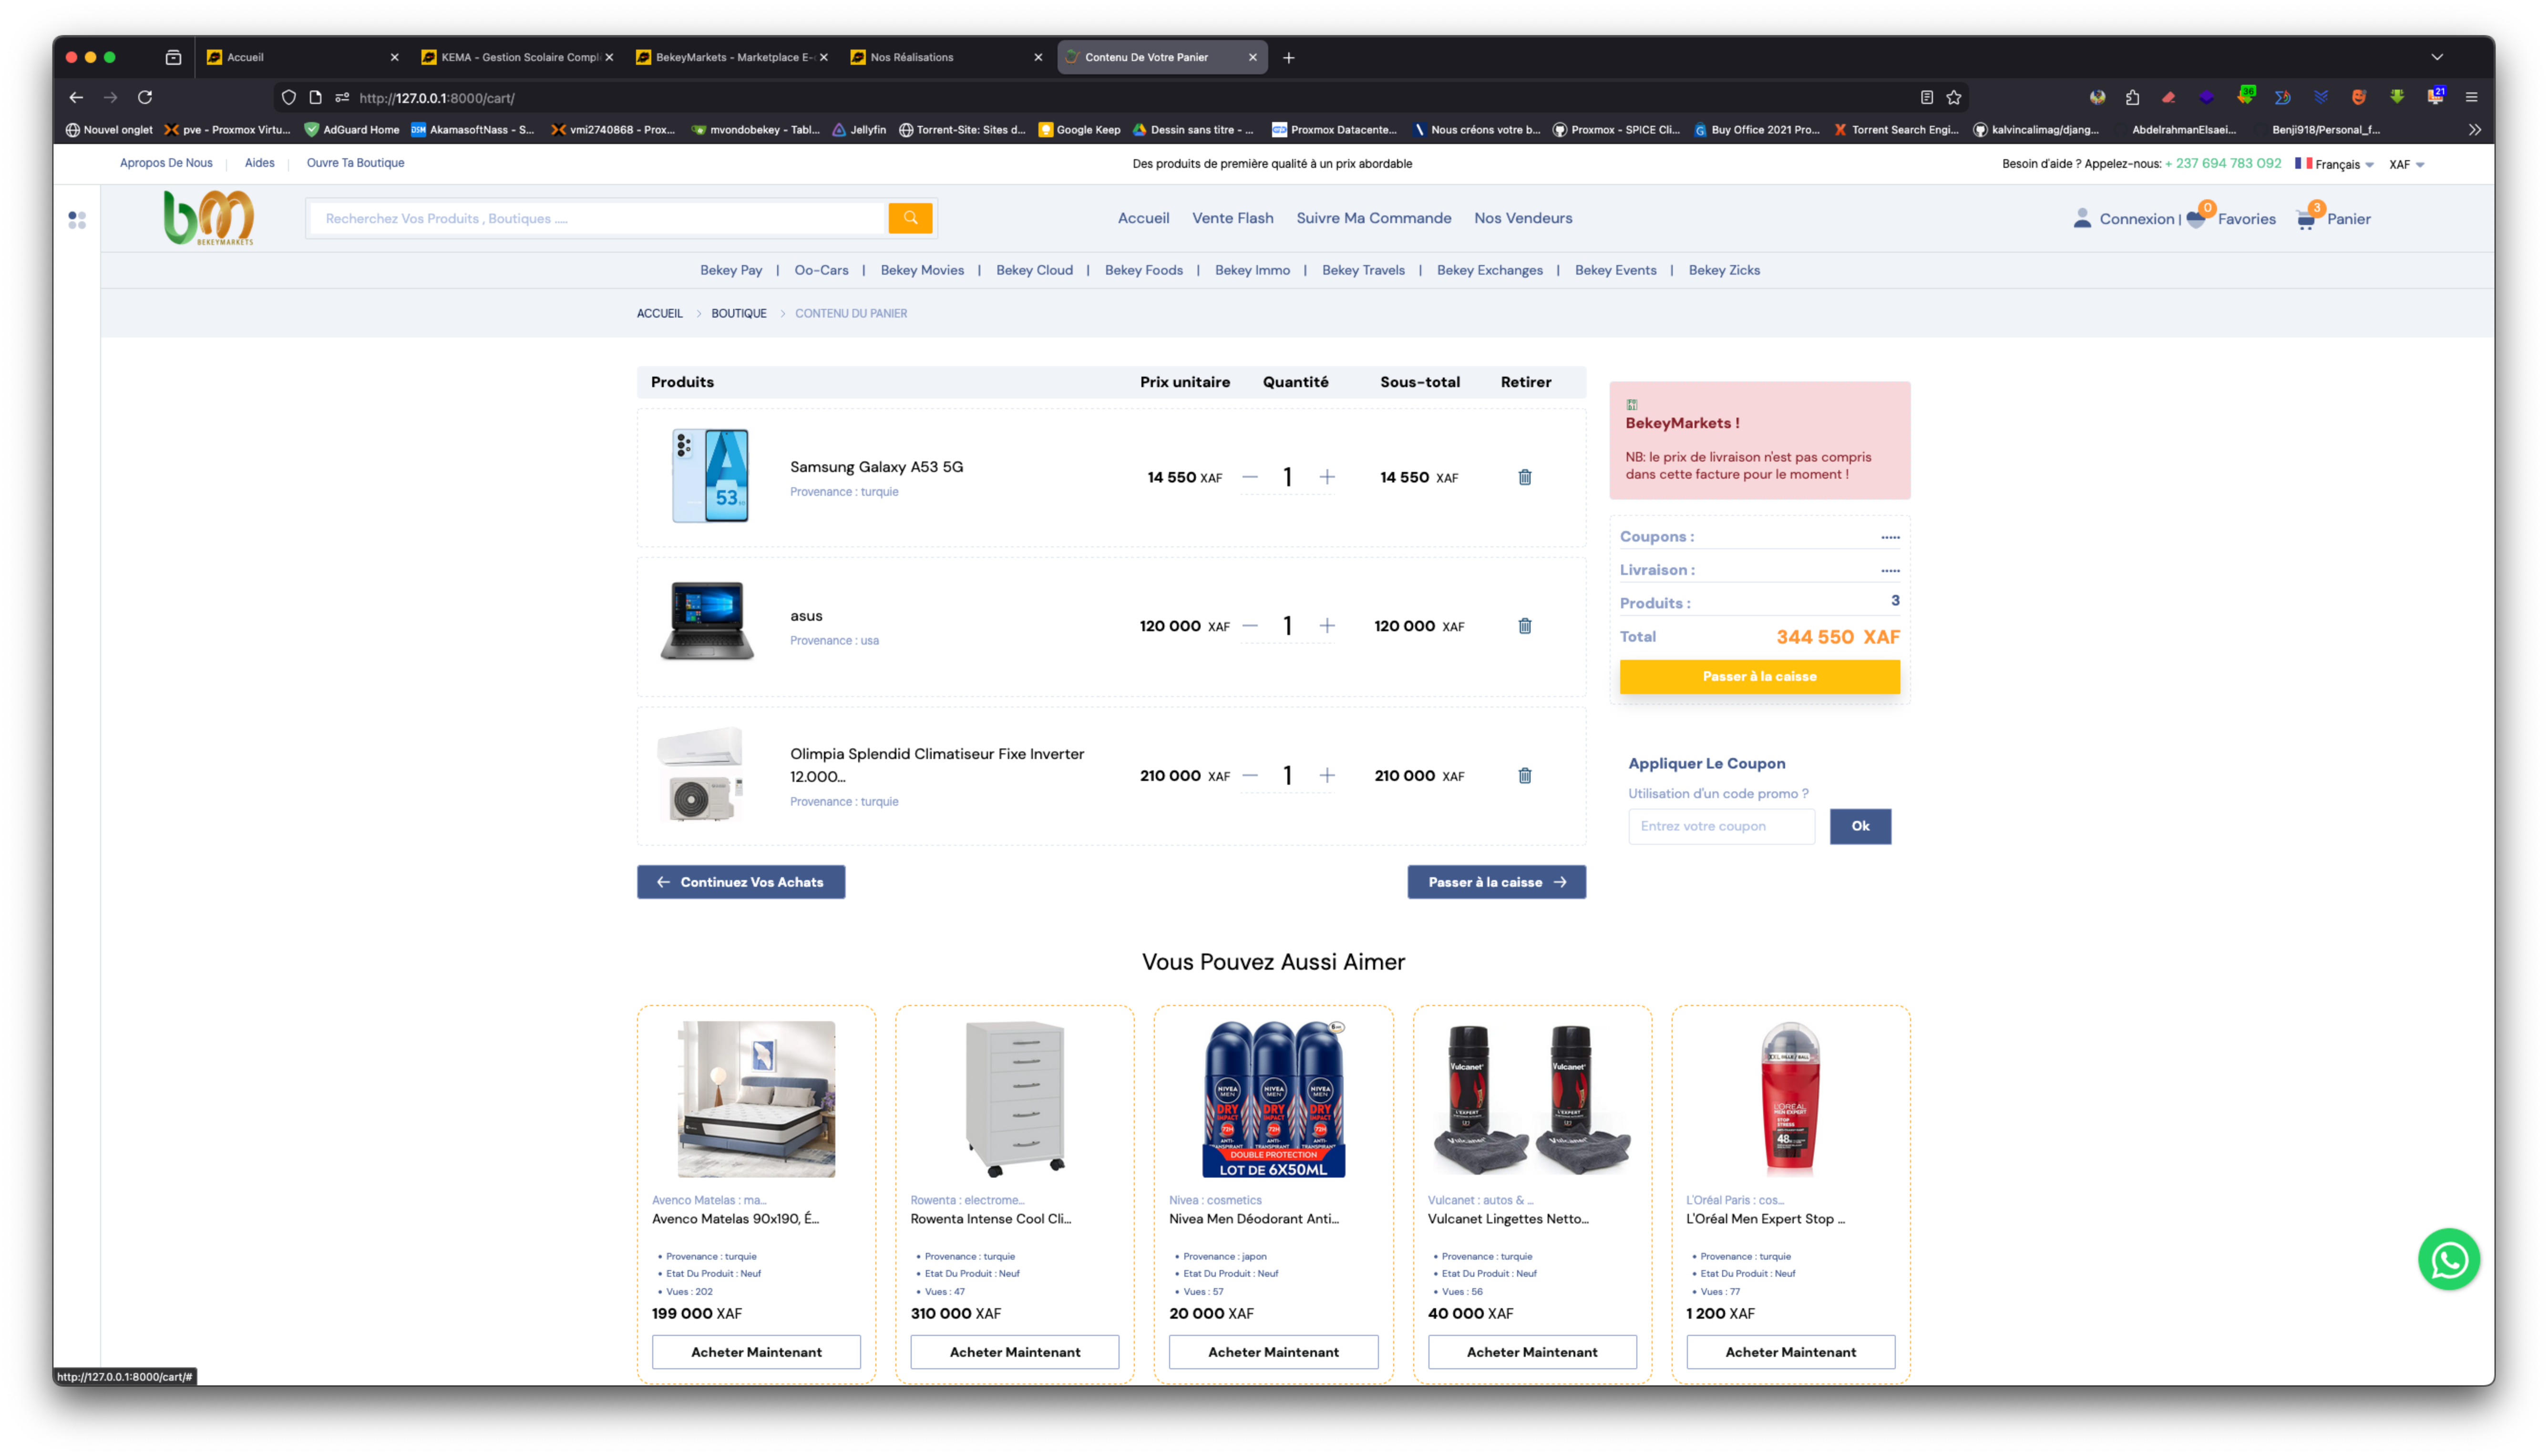Bookmark page with the star icon

1954,97
